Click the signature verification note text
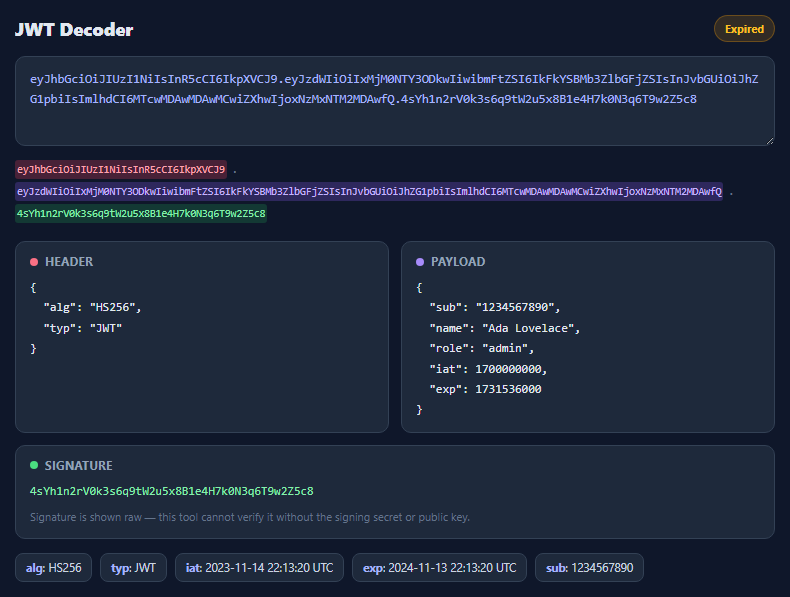This screenshot has width=790, height=597. tap(250, 517)
